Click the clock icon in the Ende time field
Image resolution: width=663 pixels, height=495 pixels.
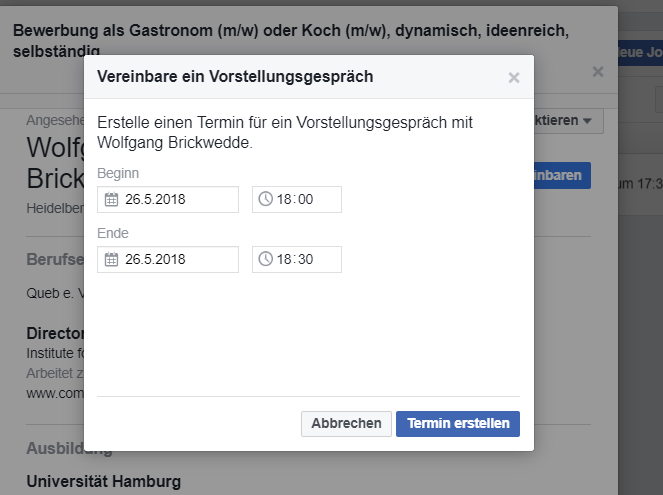coord(265,260)
